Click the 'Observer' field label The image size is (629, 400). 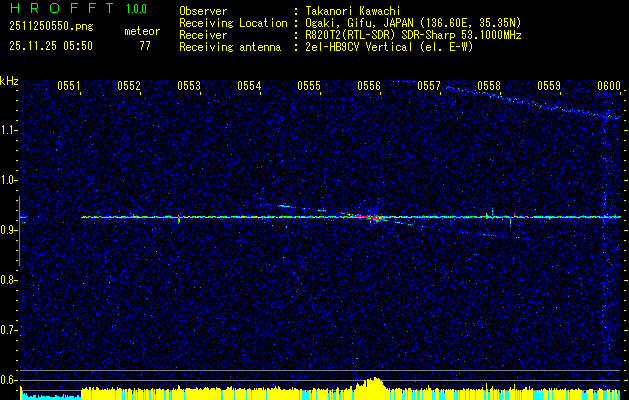click(203, 11)
